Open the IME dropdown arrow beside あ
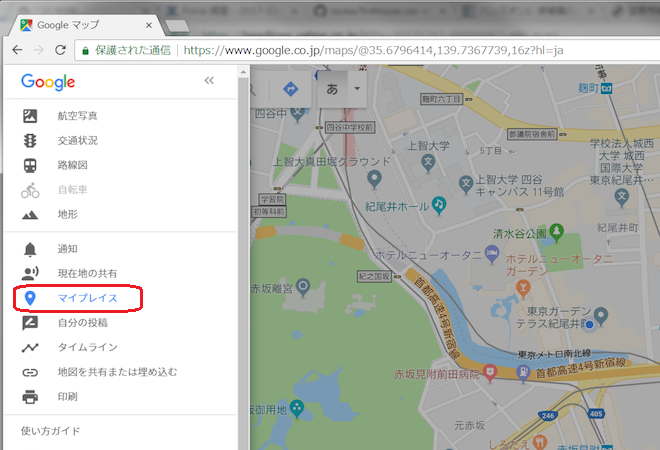The image size is (660, 450). click(357, 88)
